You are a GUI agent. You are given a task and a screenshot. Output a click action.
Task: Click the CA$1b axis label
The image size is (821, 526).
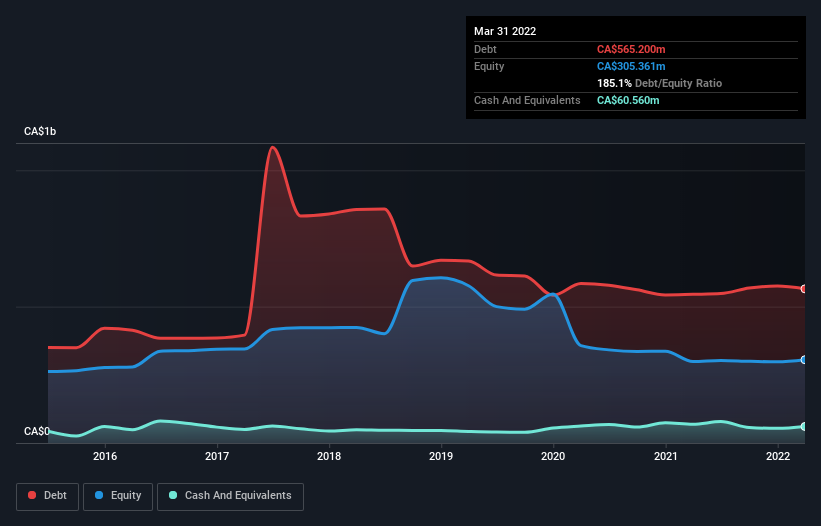[x=40, y=131]
